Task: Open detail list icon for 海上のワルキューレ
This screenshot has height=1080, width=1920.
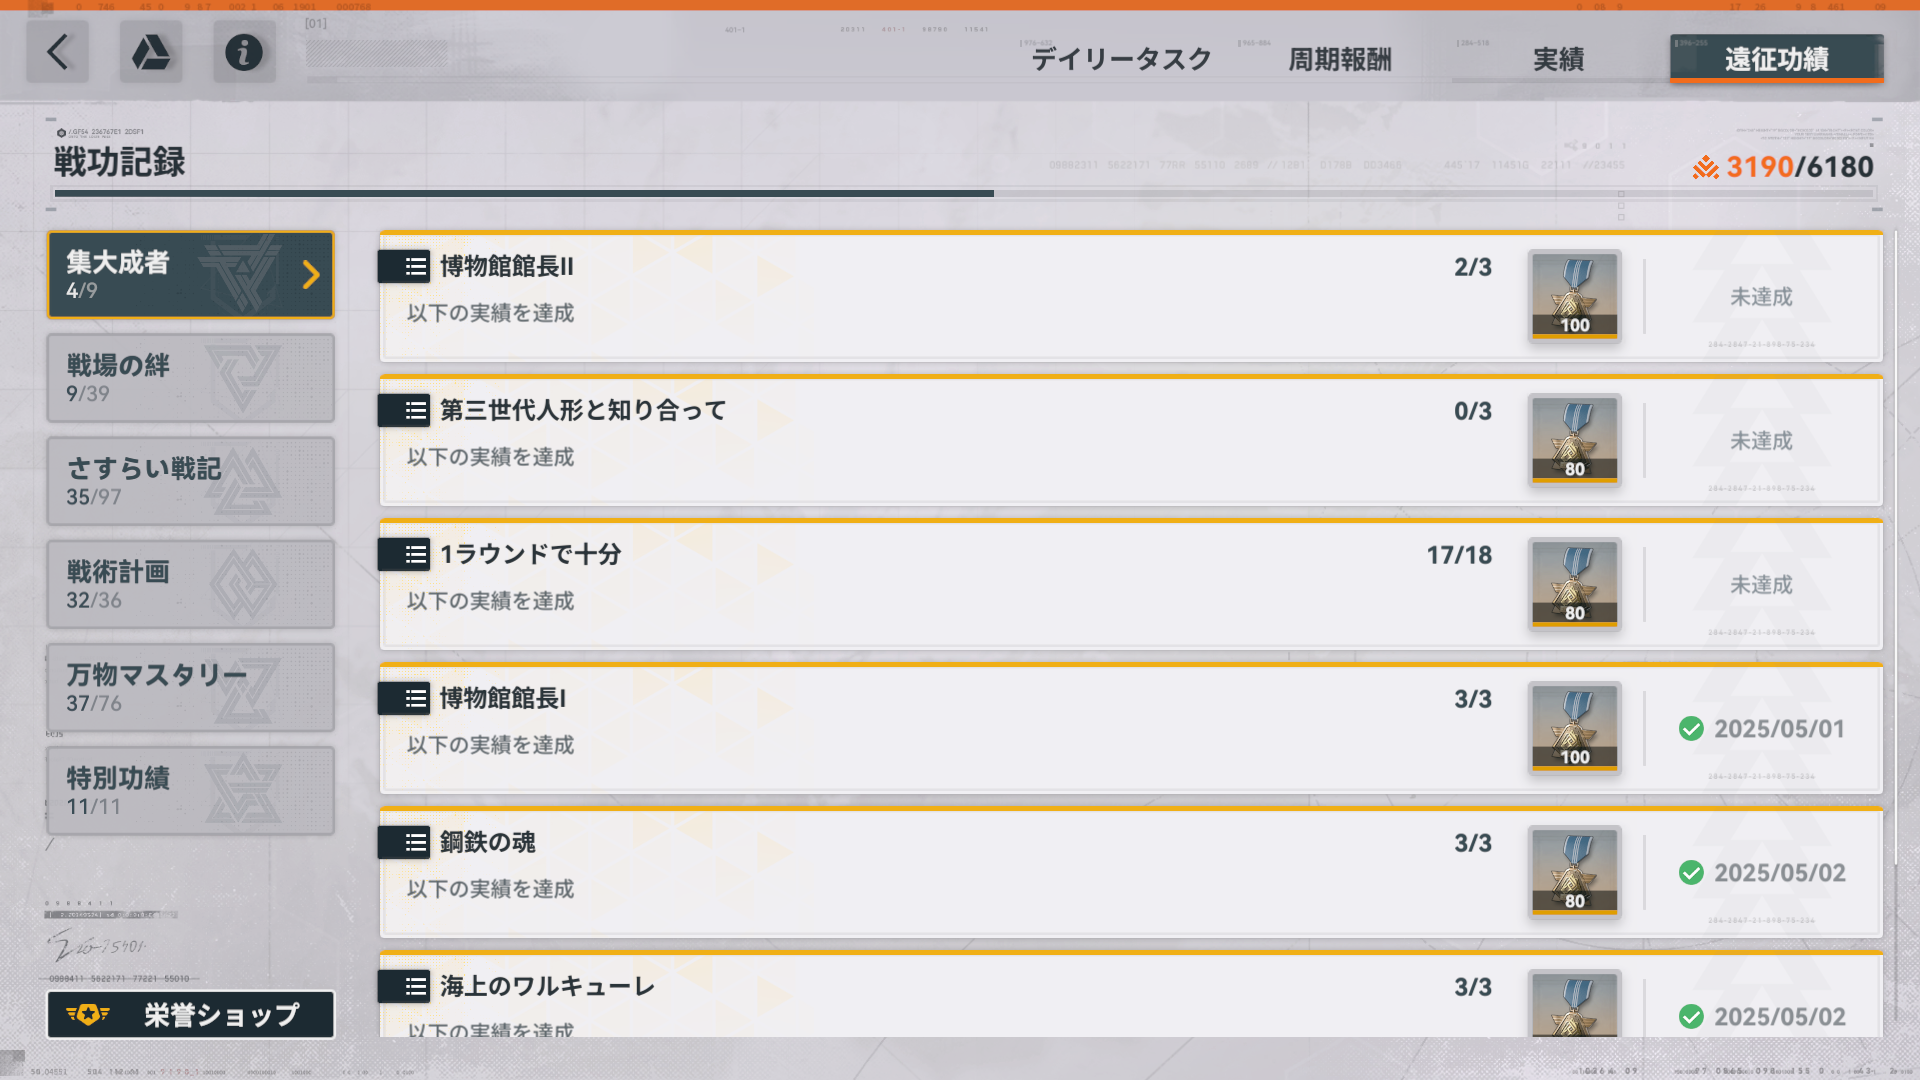Action: point(405,986)
